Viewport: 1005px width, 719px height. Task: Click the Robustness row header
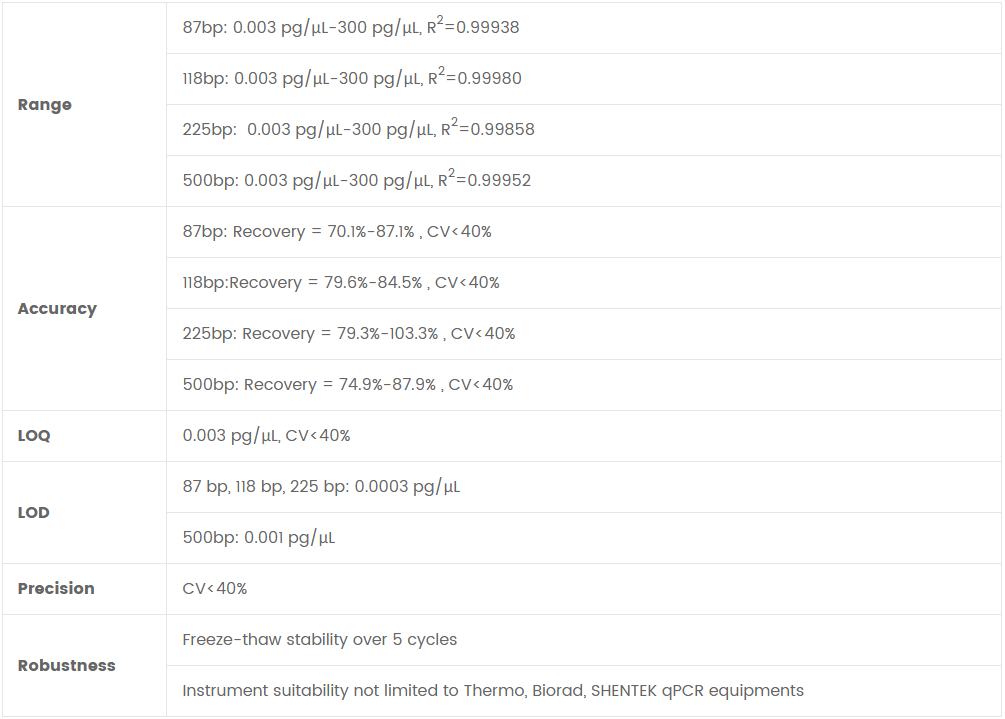tap(66, 666)
